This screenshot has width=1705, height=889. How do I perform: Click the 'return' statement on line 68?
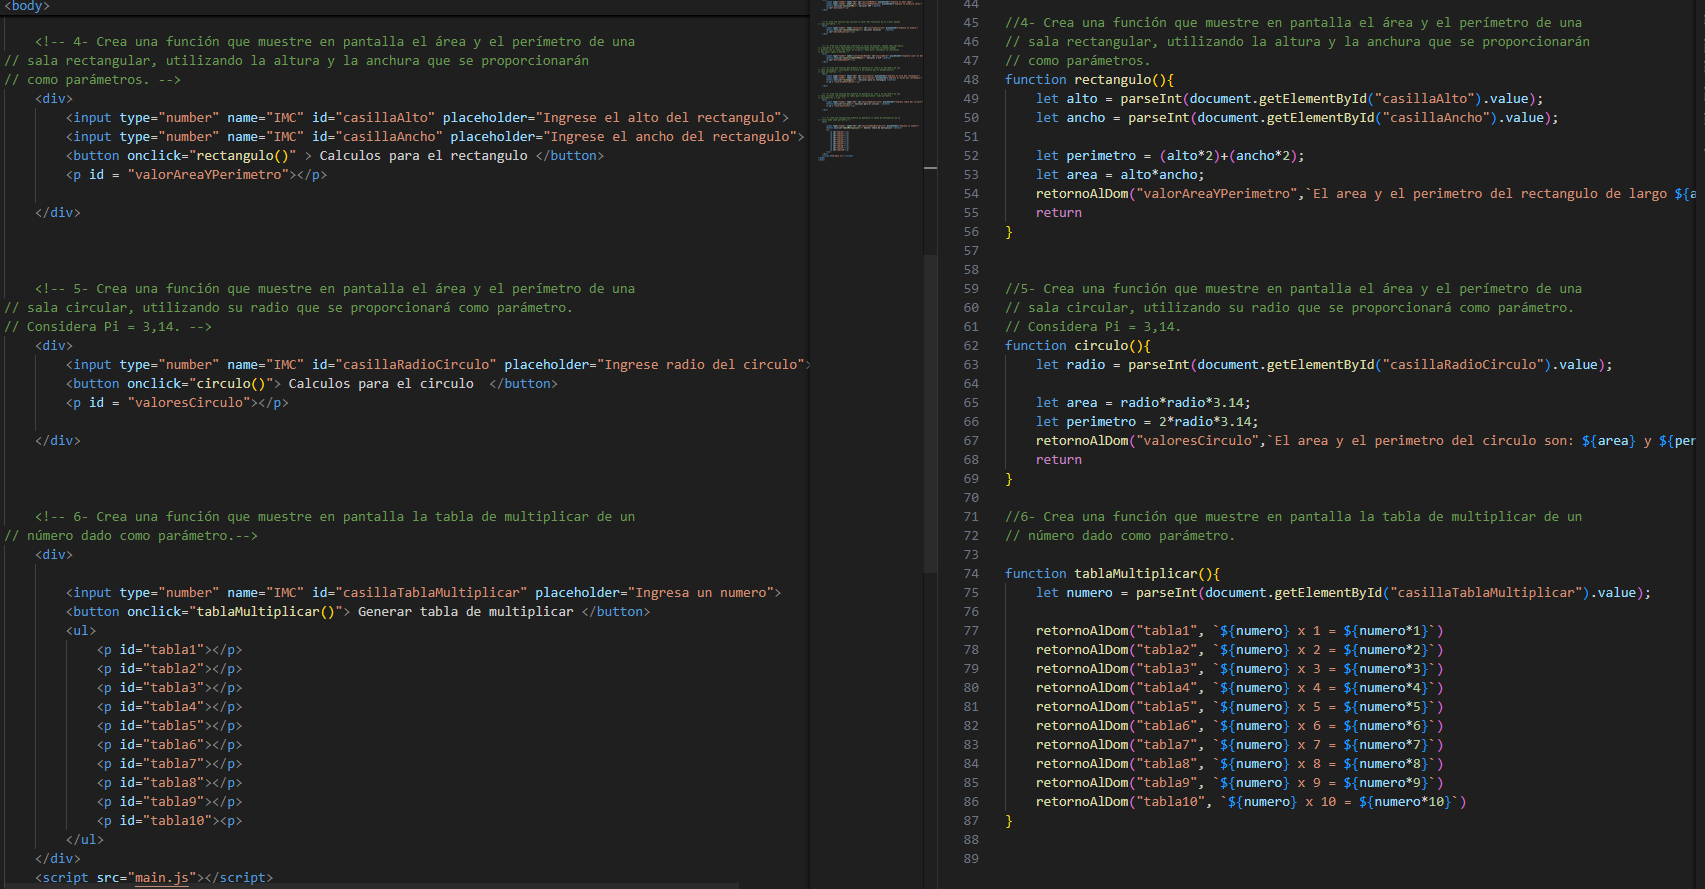click(x=1059, y=460)
